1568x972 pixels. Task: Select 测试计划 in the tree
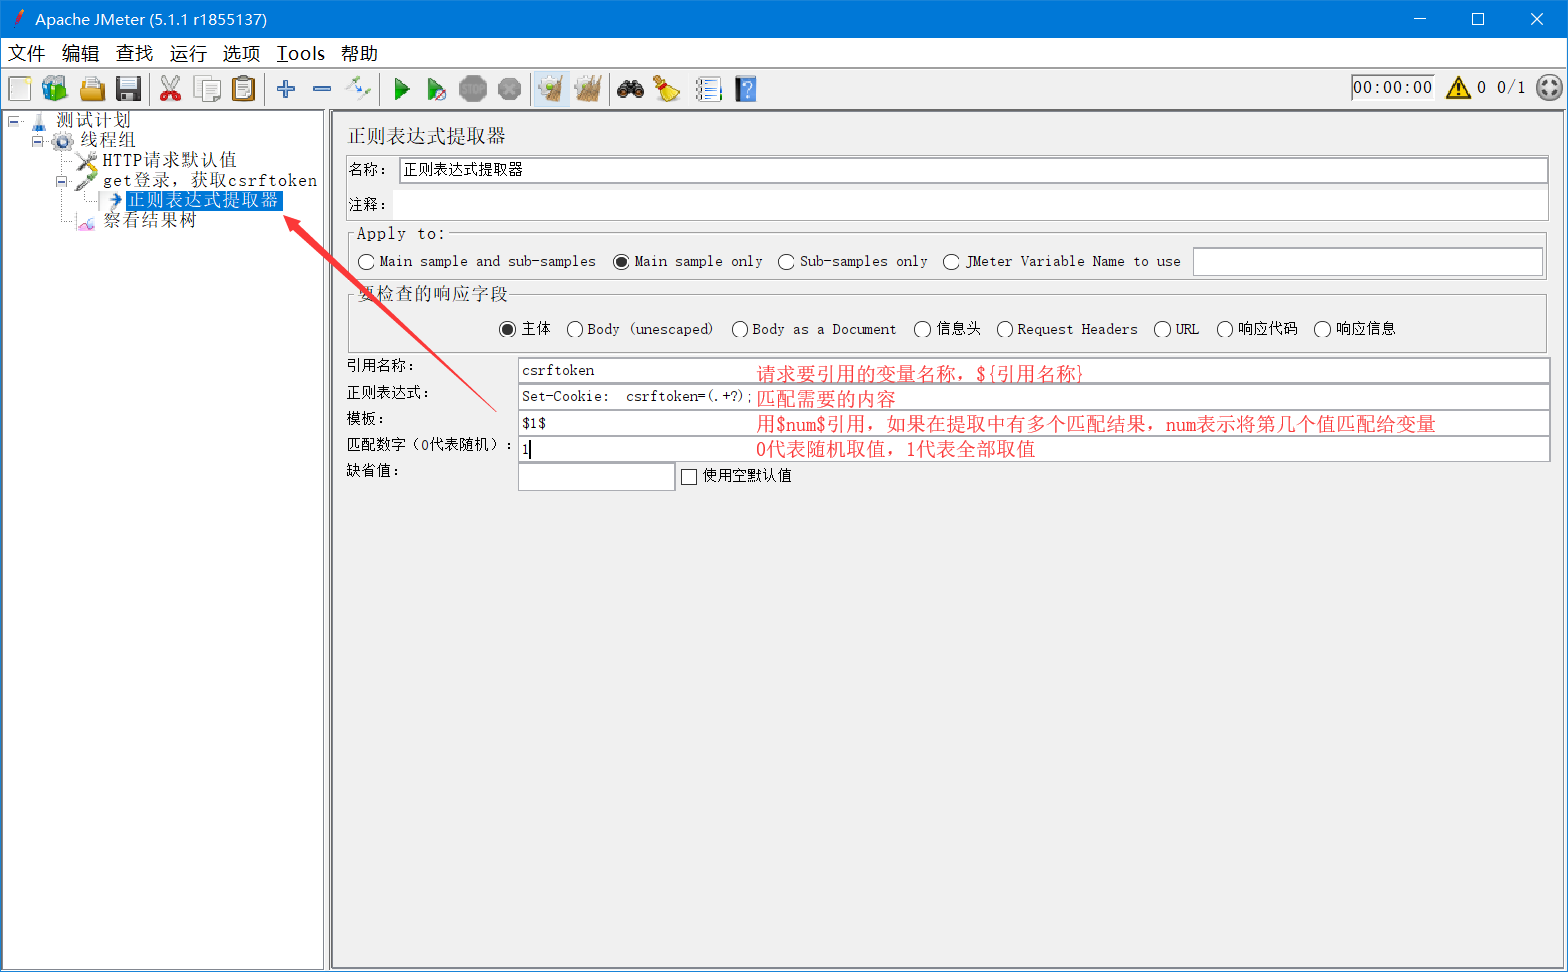(x=93, y=120)
